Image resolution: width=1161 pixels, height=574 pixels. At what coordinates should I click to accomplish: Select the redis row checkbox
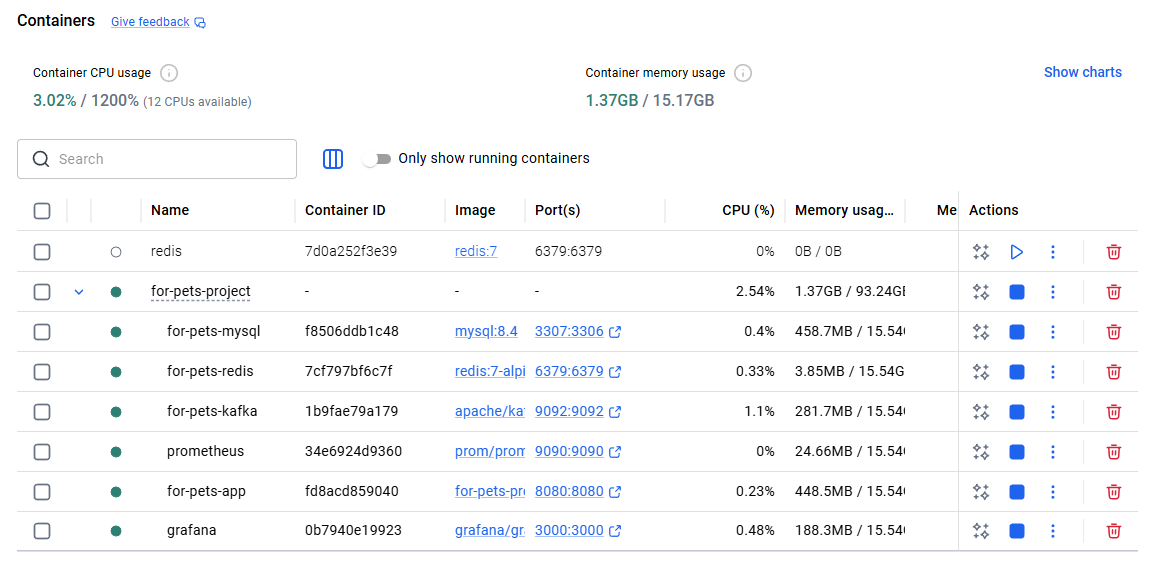pos(42,252)
